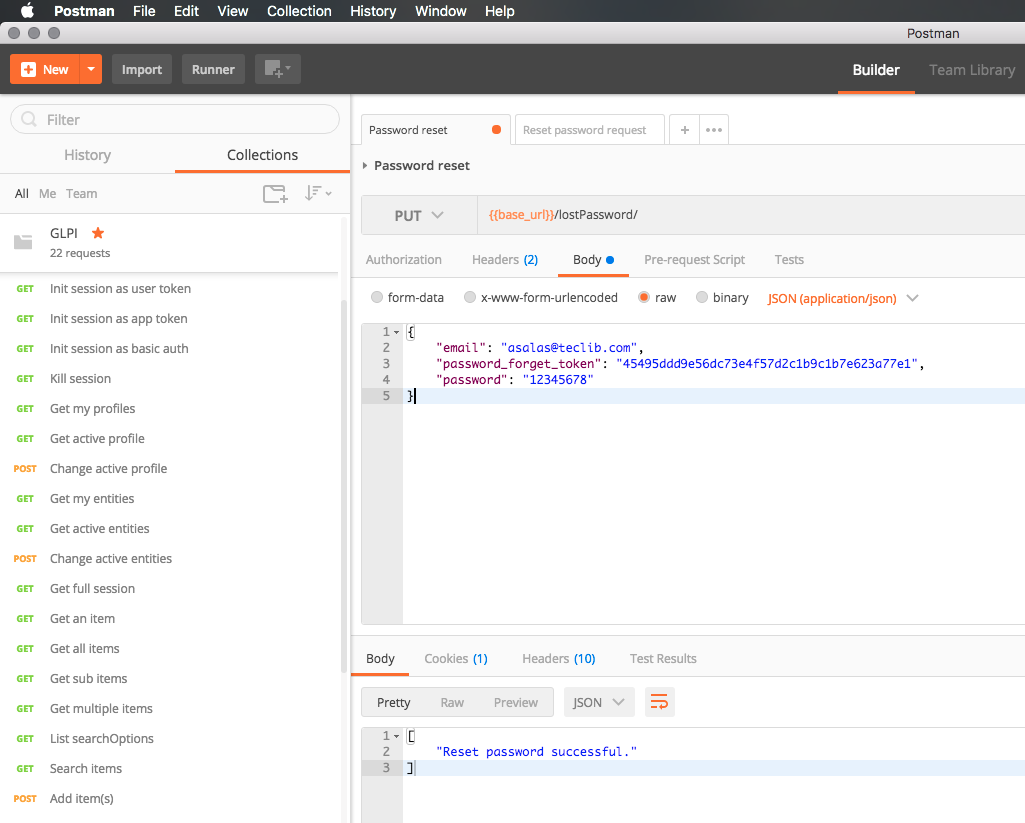The height and width of the screenshot is (823, 1025).
Task: Open the Collection menu
Action: (299, 11)
